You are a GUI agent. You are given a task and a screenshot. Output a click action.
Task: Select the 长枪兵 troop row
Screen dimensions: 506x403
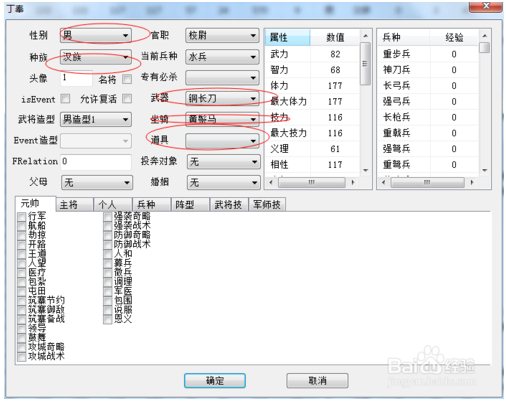point(428,117)
